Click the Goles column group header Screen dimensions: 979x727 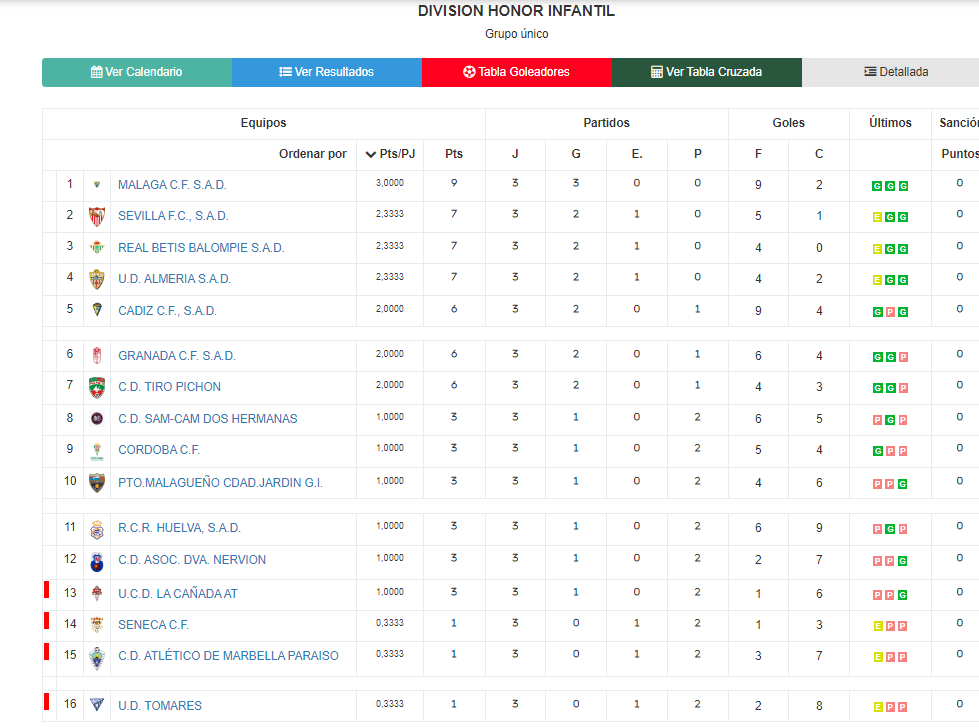[789, 123]
